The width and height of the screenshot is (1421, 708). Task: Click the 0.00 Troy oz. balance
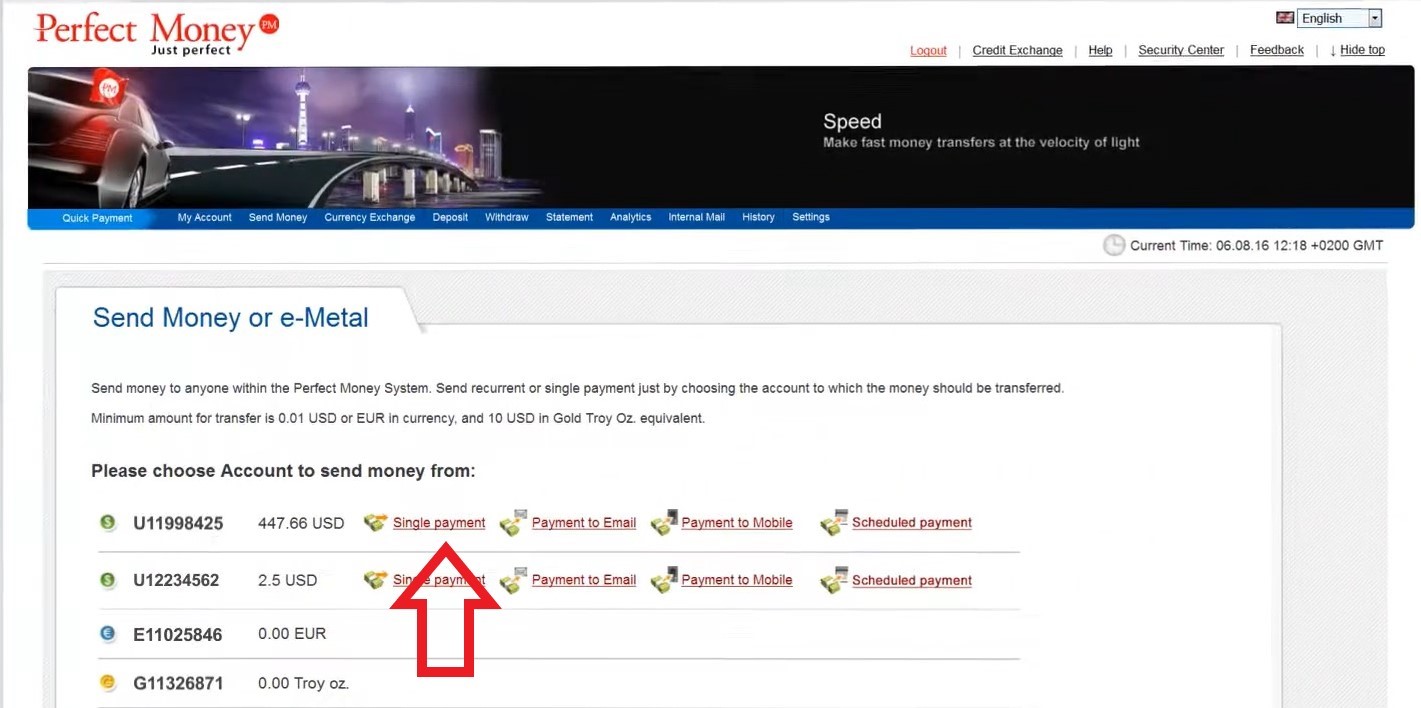click(x=303, y=684)
